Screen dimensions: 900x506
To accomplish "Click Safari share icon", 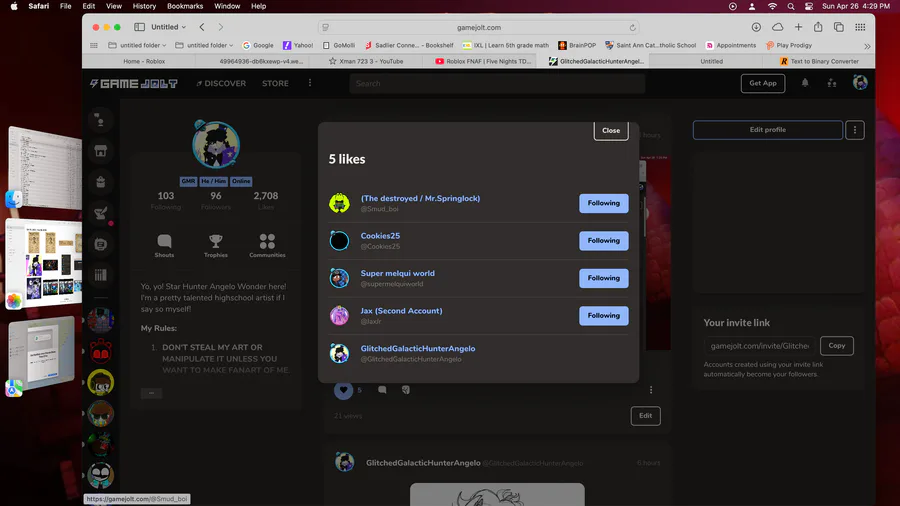I will pos(818,27).
